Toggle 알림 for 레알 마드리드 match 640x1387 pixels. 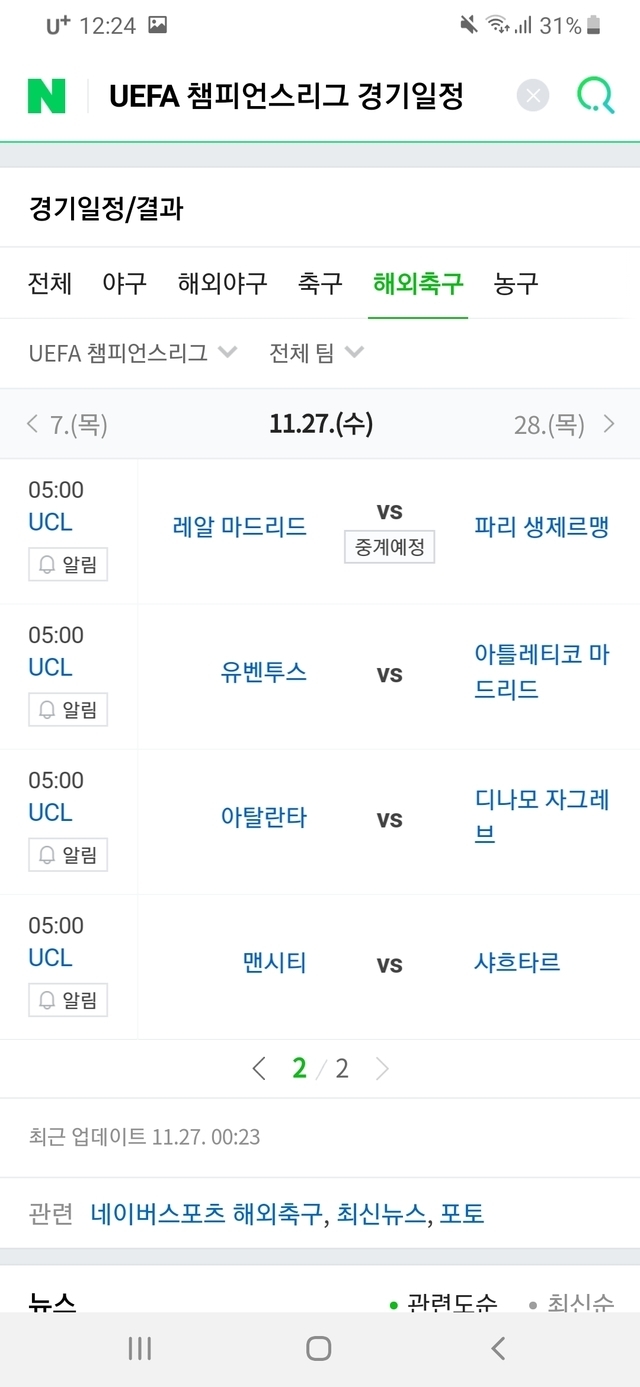(x=68, y=565)
